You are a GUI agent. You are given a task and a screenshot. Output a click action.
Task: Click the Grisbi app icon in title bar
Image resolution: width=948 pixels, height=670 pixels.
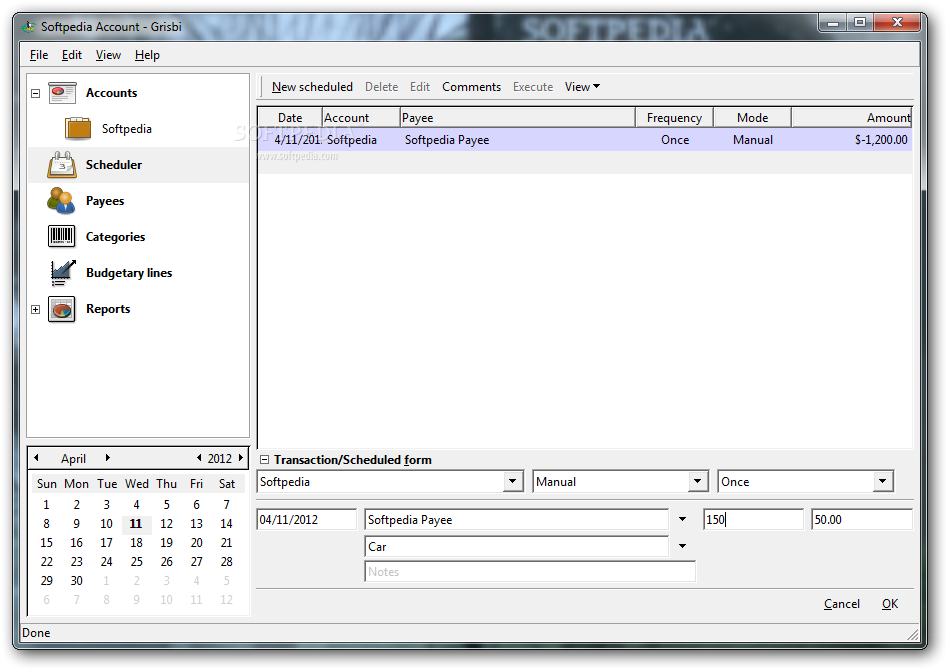point(28,27)
